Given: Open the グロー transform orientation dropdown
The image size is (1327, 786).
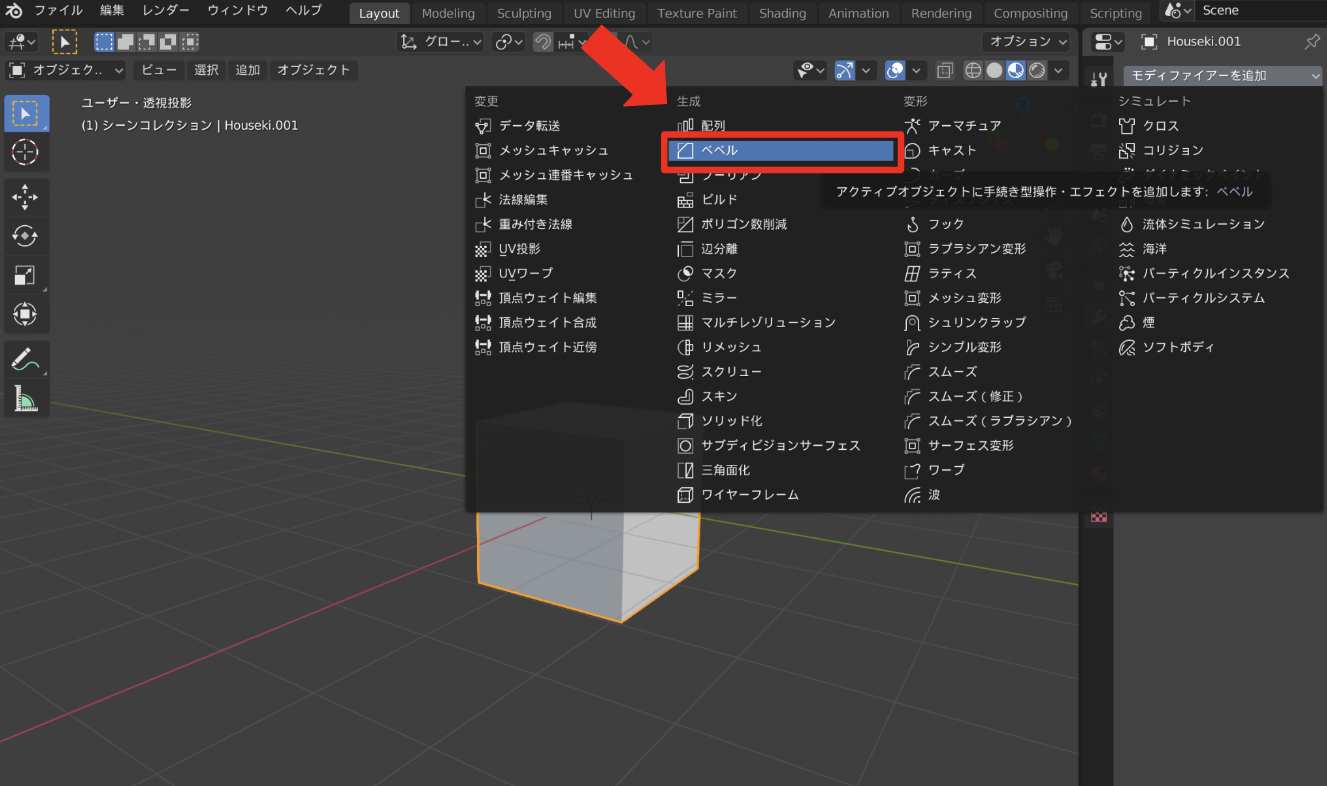Looking at the screenshot, I should [x=441, y=42].
